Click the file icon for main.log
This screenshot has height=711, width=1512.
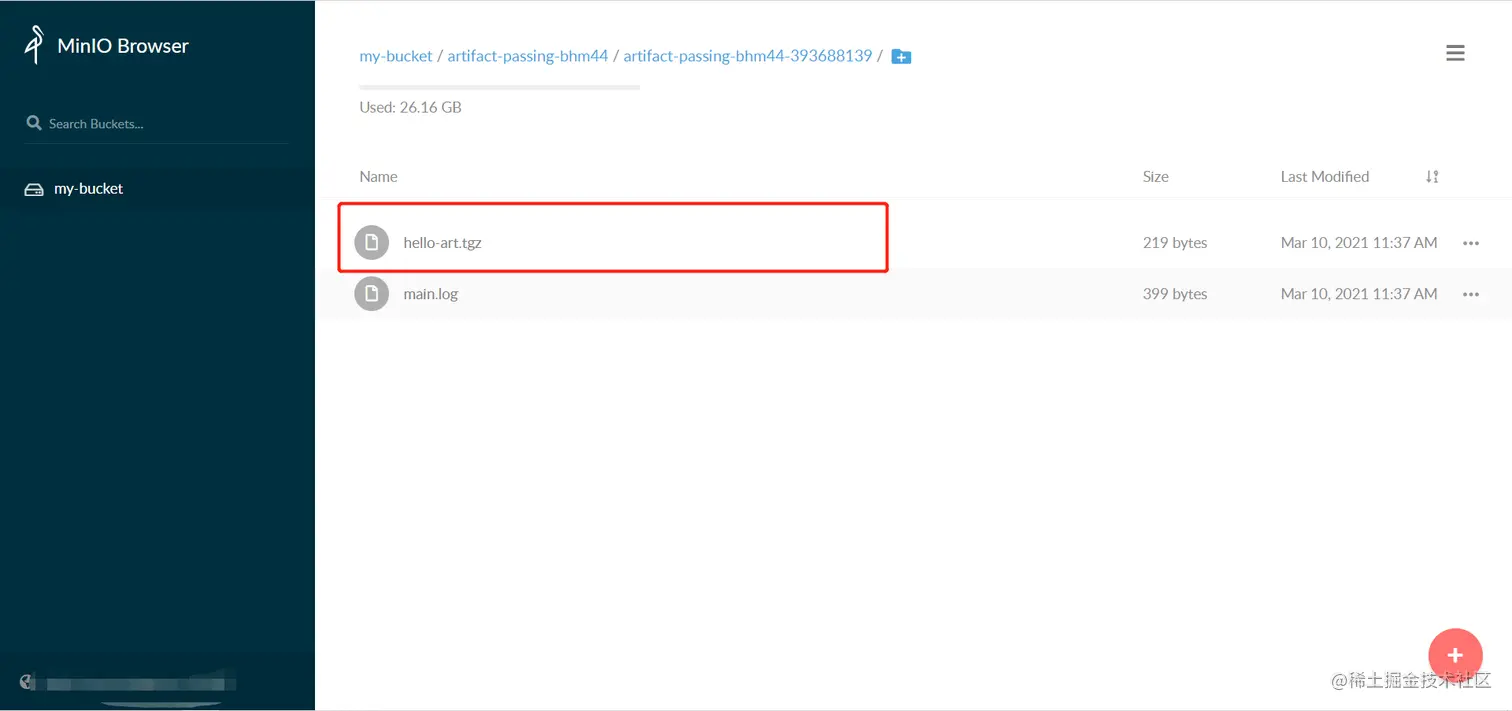372,294
